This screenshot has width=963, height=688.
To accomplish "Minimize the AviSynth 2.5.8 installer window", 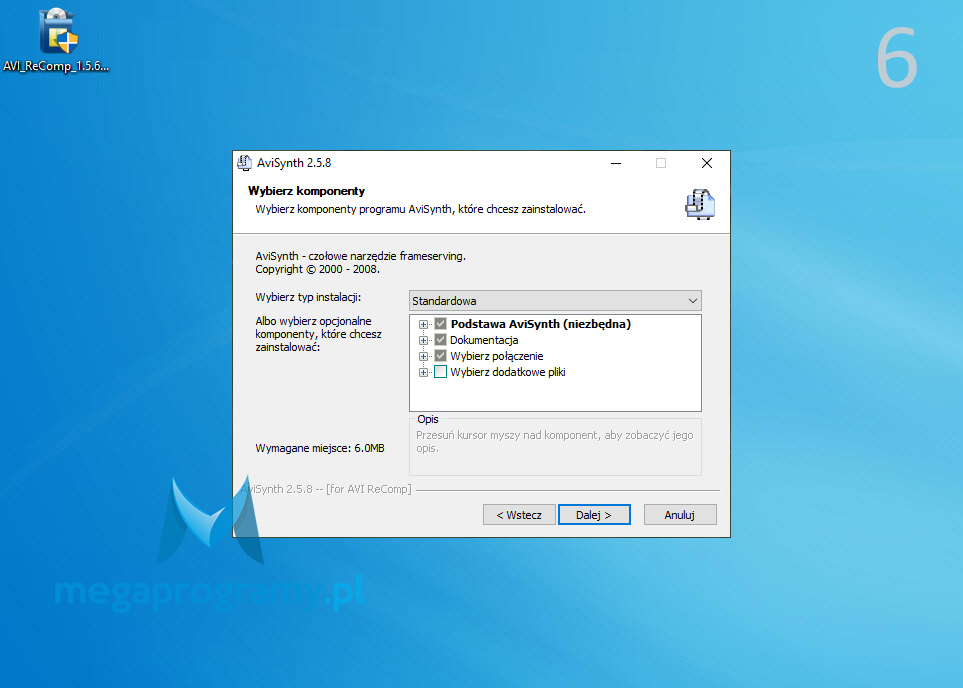I will 616,163.
